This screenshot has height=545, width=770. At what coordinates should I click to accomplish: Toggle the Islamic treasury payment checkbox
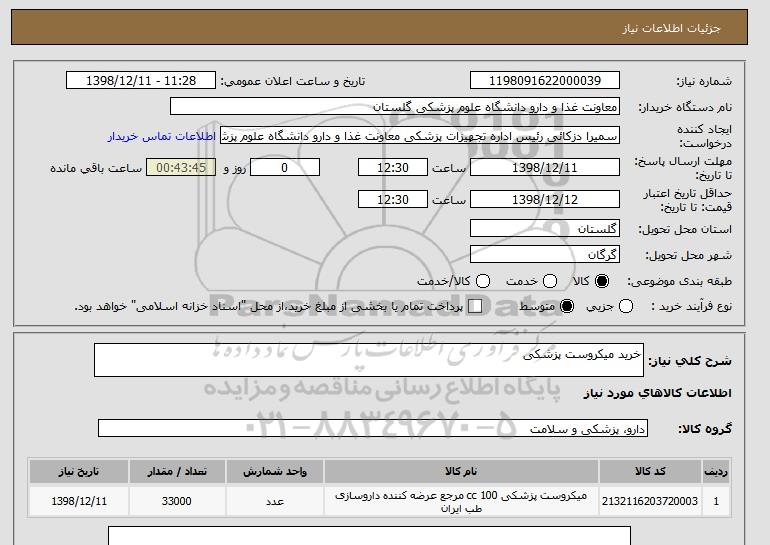coord(475,306)
